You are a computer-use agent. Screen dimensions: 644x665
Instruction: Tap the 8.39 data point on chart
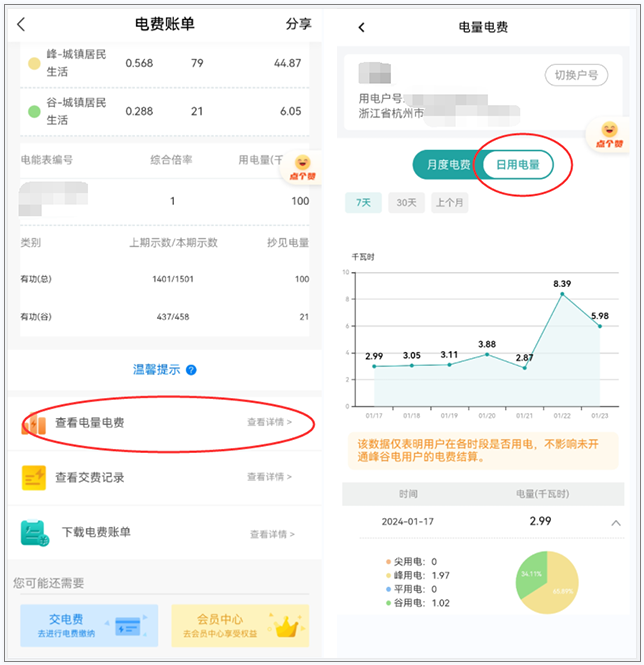click(562, 294)
